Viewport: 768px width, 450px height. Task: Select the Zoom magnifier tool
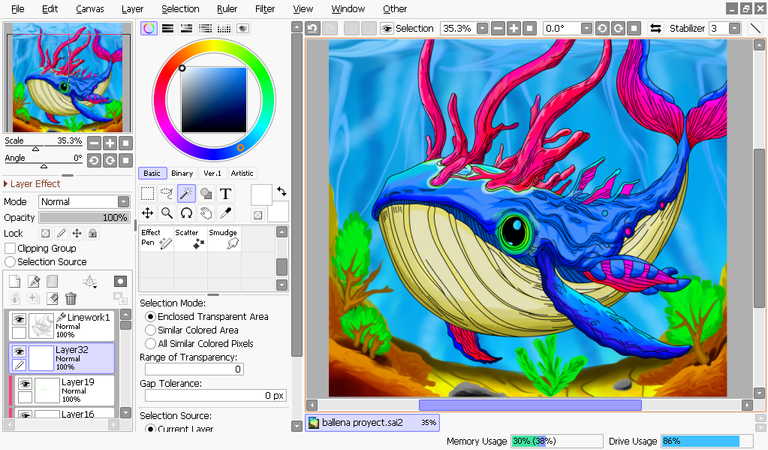point(167,213)
